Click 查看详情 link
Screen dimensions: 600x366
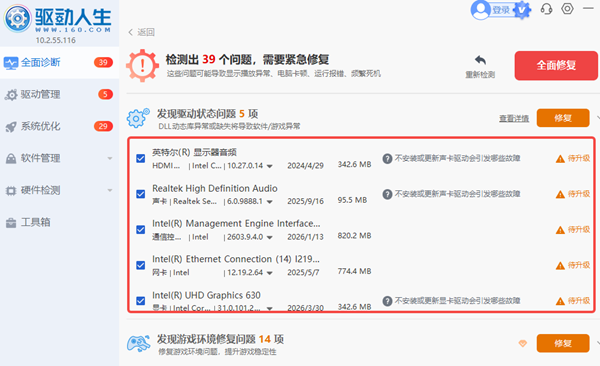514,118
